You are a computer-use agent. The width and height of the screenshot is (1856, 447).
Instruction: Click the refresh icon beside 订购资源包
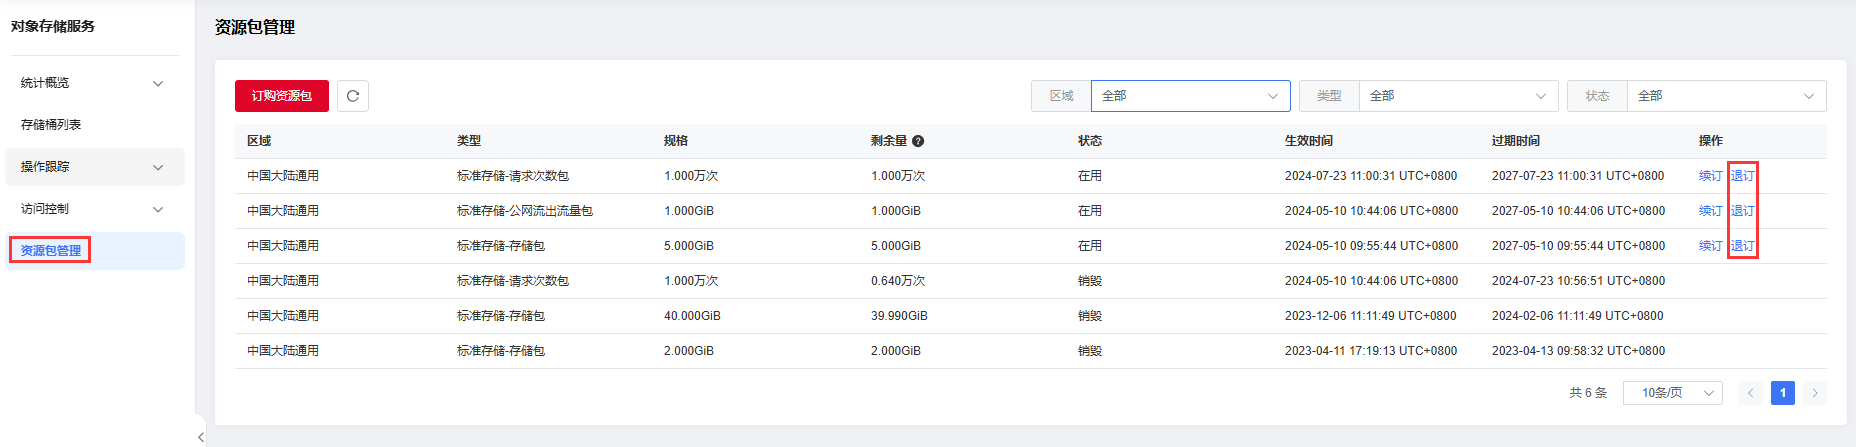tap(353, 96)
